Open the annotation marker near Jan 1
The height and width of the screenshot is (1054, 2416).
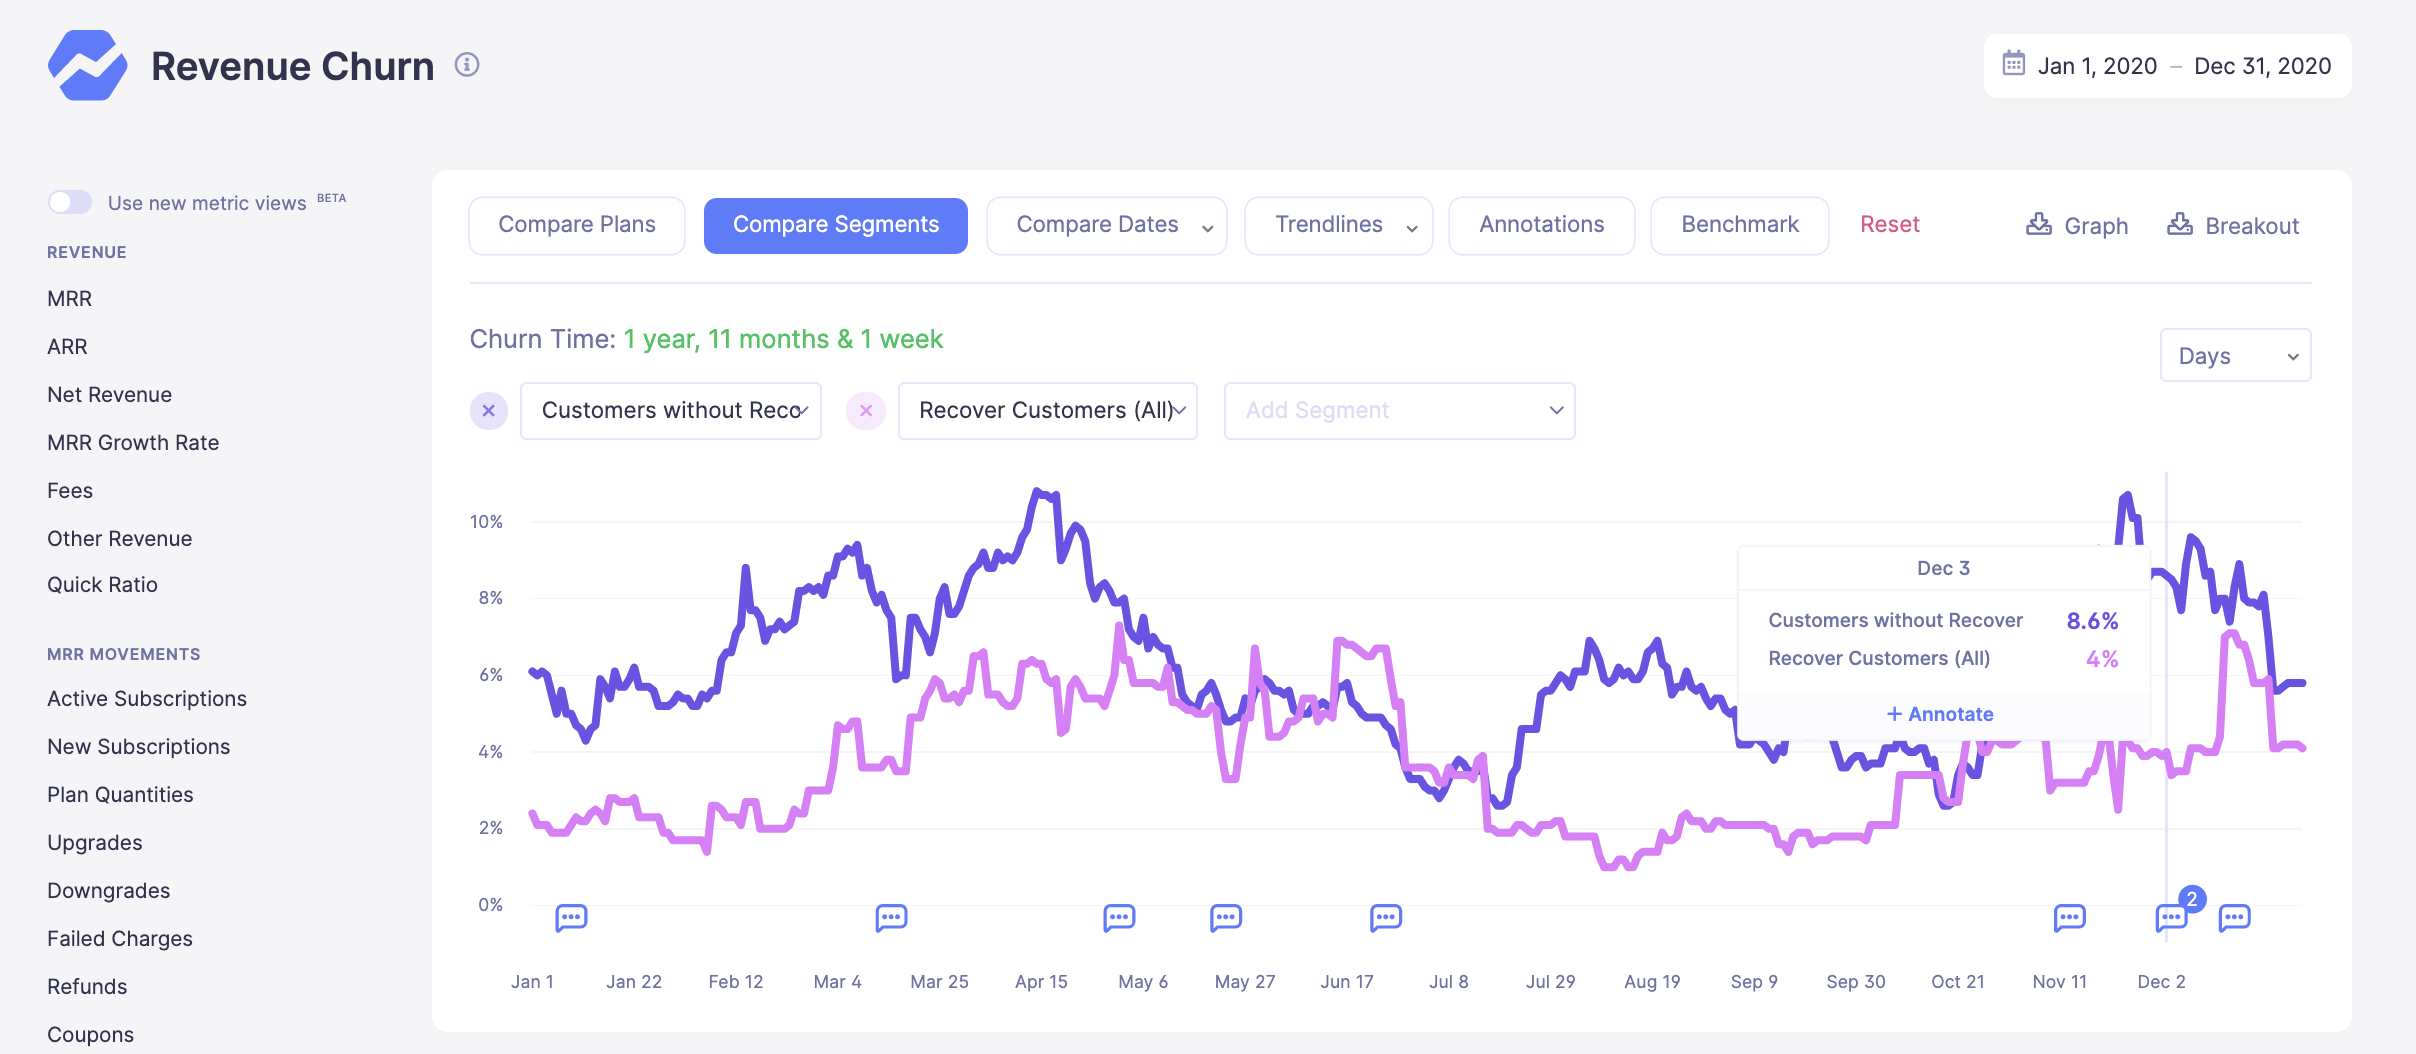click(x=571, y=917)
